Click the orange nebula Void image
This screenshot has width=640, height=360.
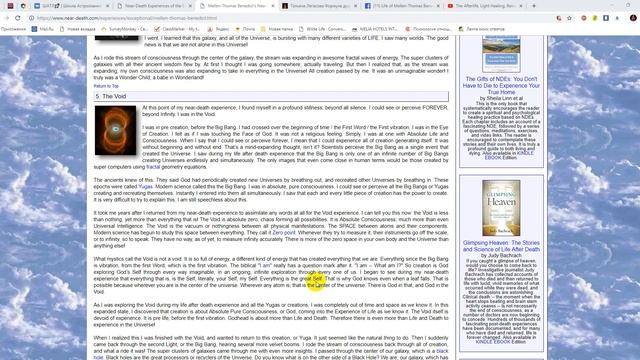116,130
